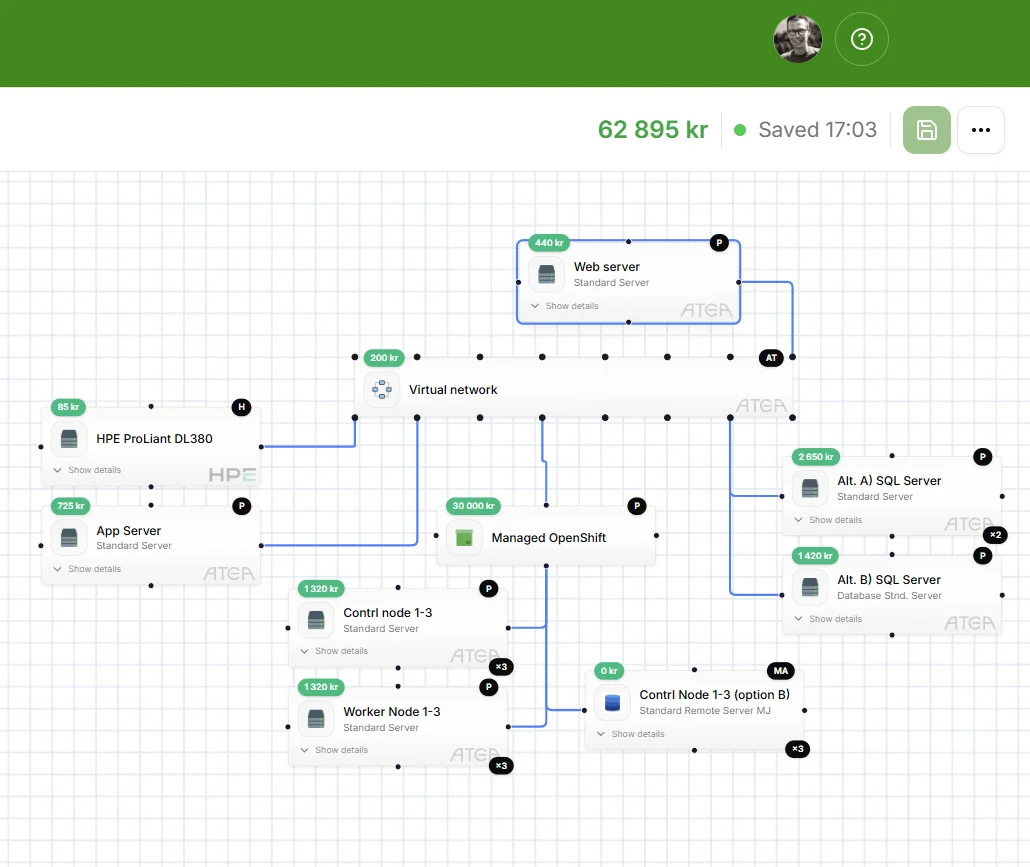
Task: Expand Show details on Alt. A) SQL Server
Action: click(x=828, y=520)
